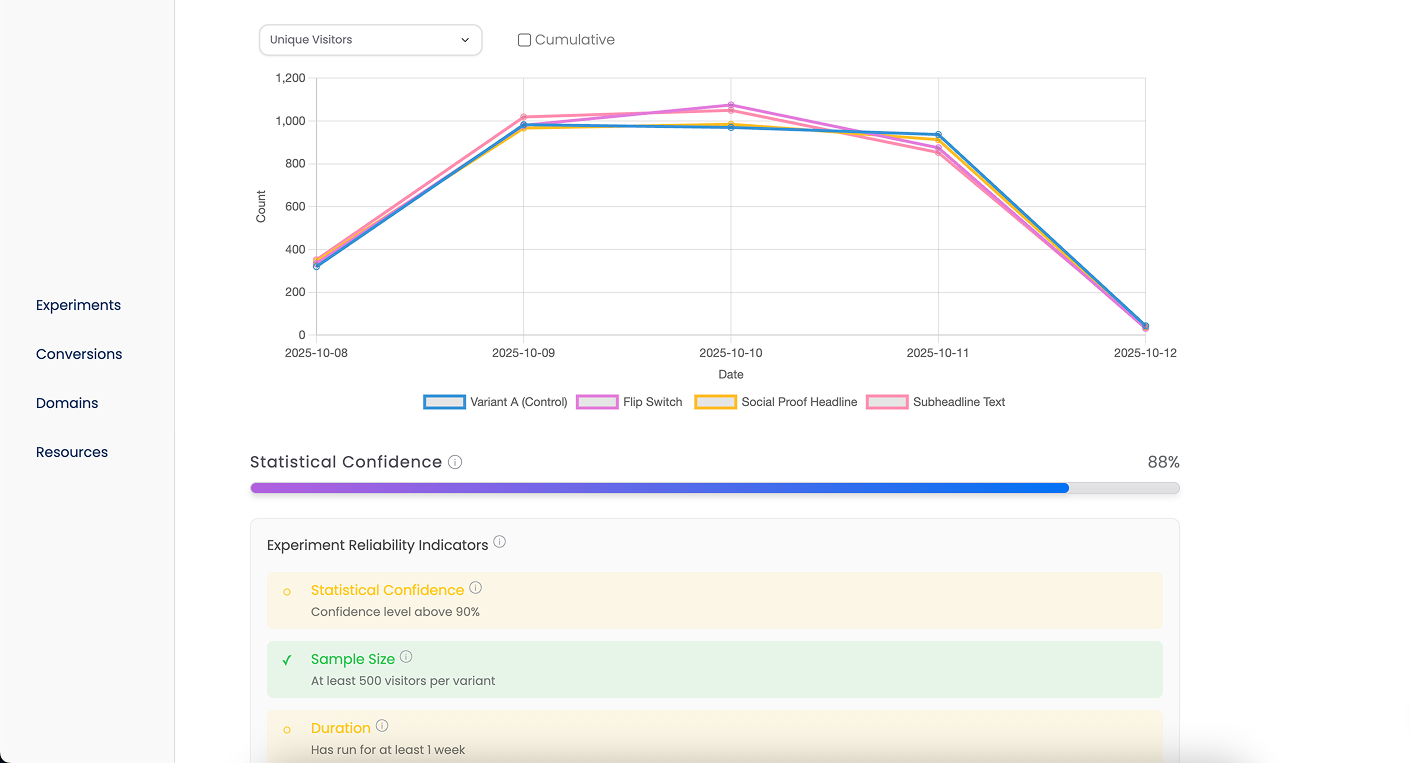Toggle Subheadline Text legend swatch
The width and height of the screenshot is (1410, 763).
(888, 402)
